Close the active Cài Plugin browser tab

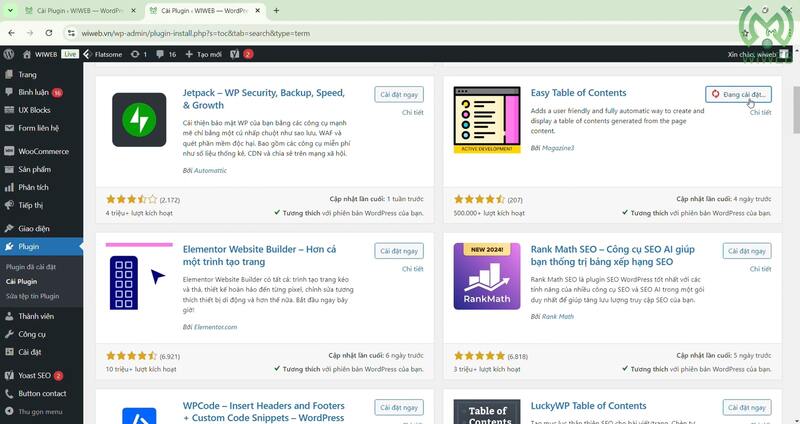coord(258,10)
